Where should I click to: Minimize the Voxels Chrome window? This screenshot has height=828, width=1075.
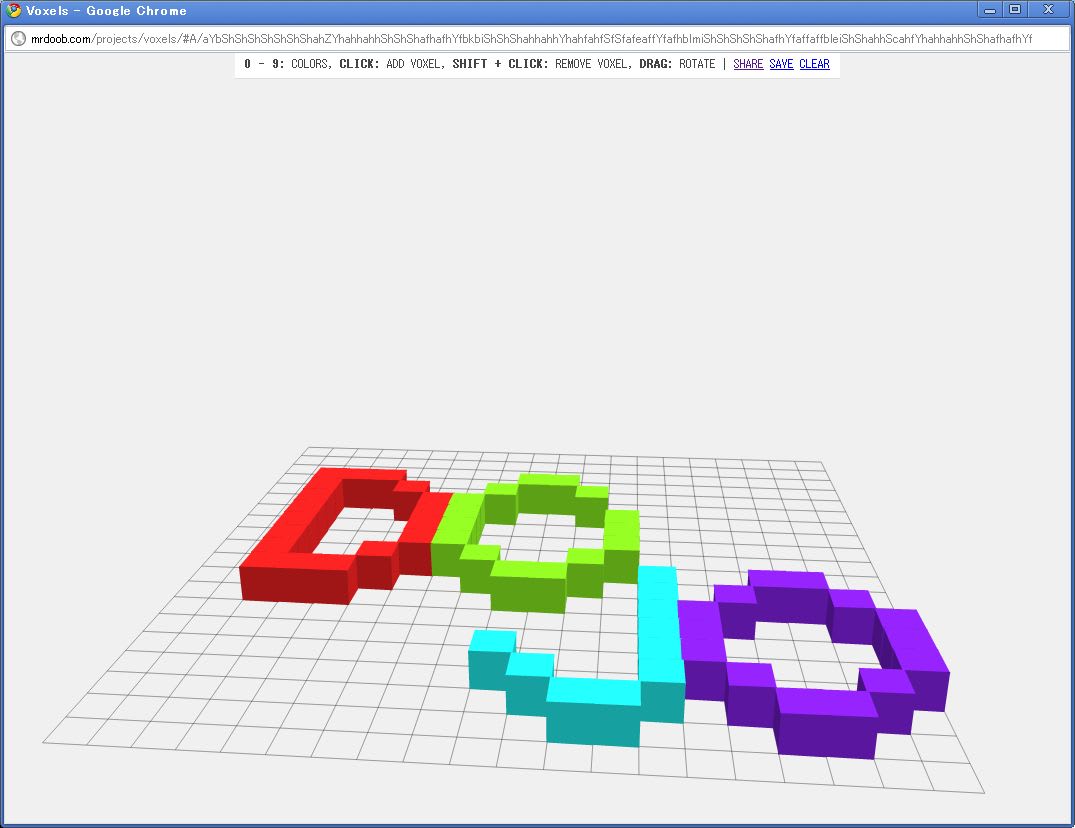[989, 10]
